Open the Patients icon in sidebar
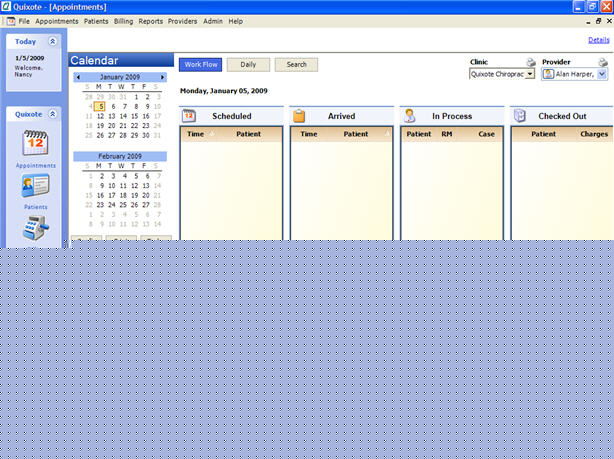This screenshot has width=614, height=459. coord(35,186)
